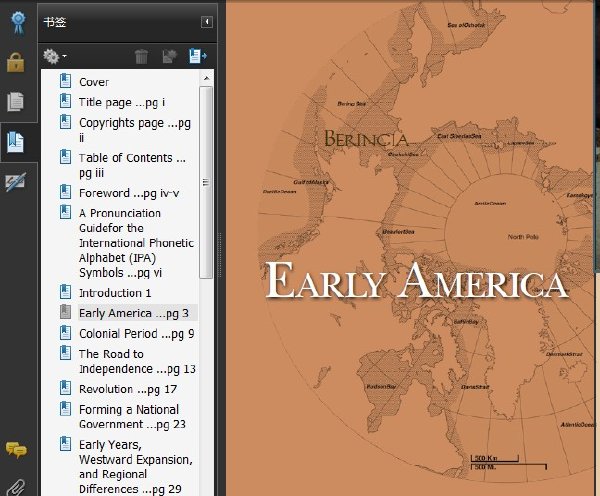Viewport: 600px width, 496px height.
Task: Click the North Pole label on map
Action: (523, 237)
